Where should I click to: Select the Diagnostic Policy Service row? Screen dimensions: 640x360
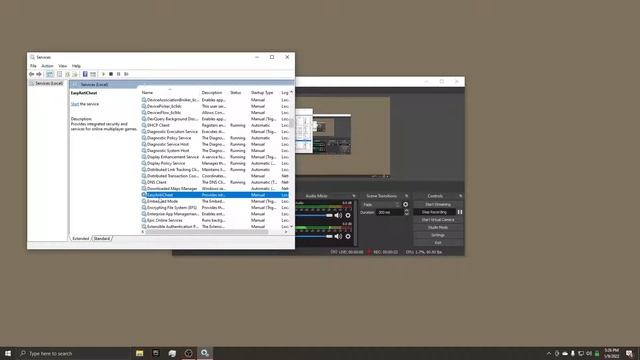[x=215, y=138]
